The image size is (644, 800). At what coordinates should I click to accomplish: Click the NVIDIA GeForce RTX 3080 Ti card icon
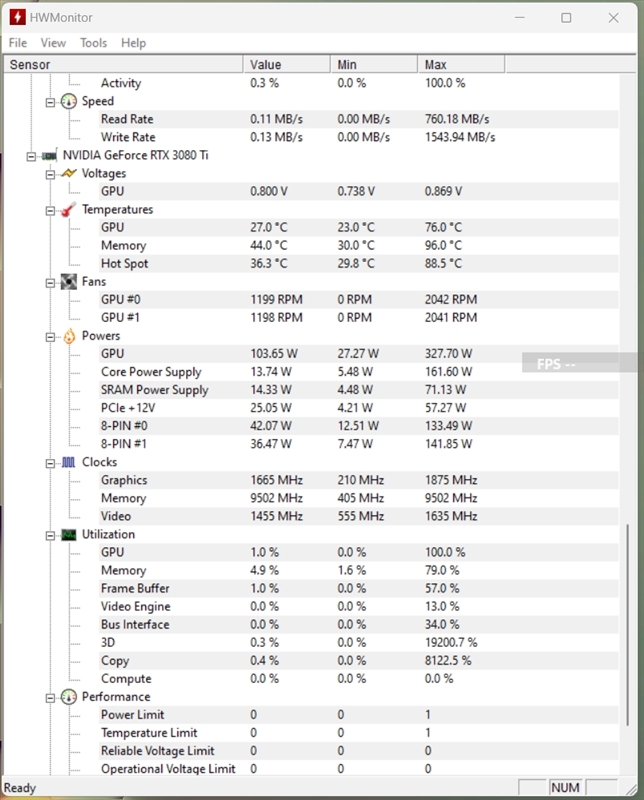tap(48, 156)
